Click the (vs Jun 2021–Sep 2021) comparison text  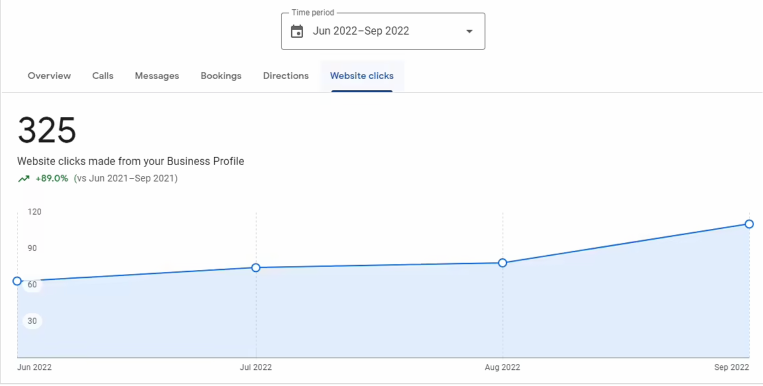pyautogui.click(x=126, y=179)
